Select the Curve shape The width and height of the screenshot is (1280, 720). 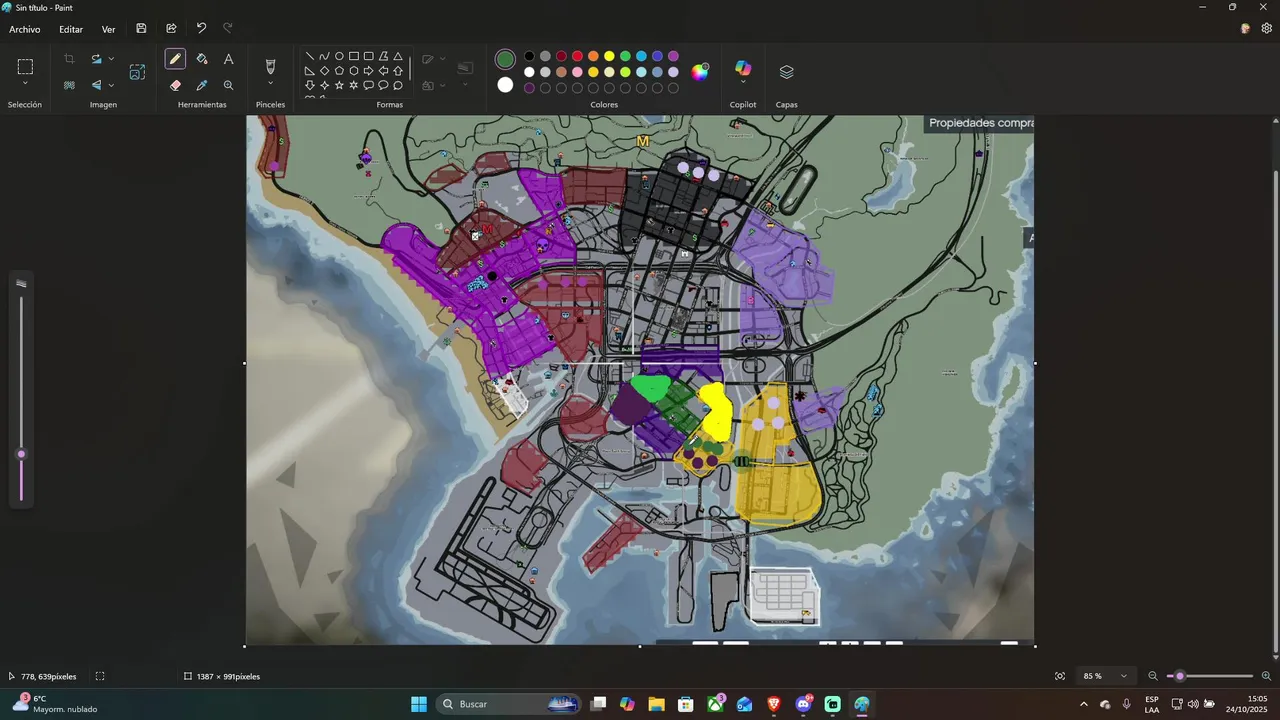[324, 57]
